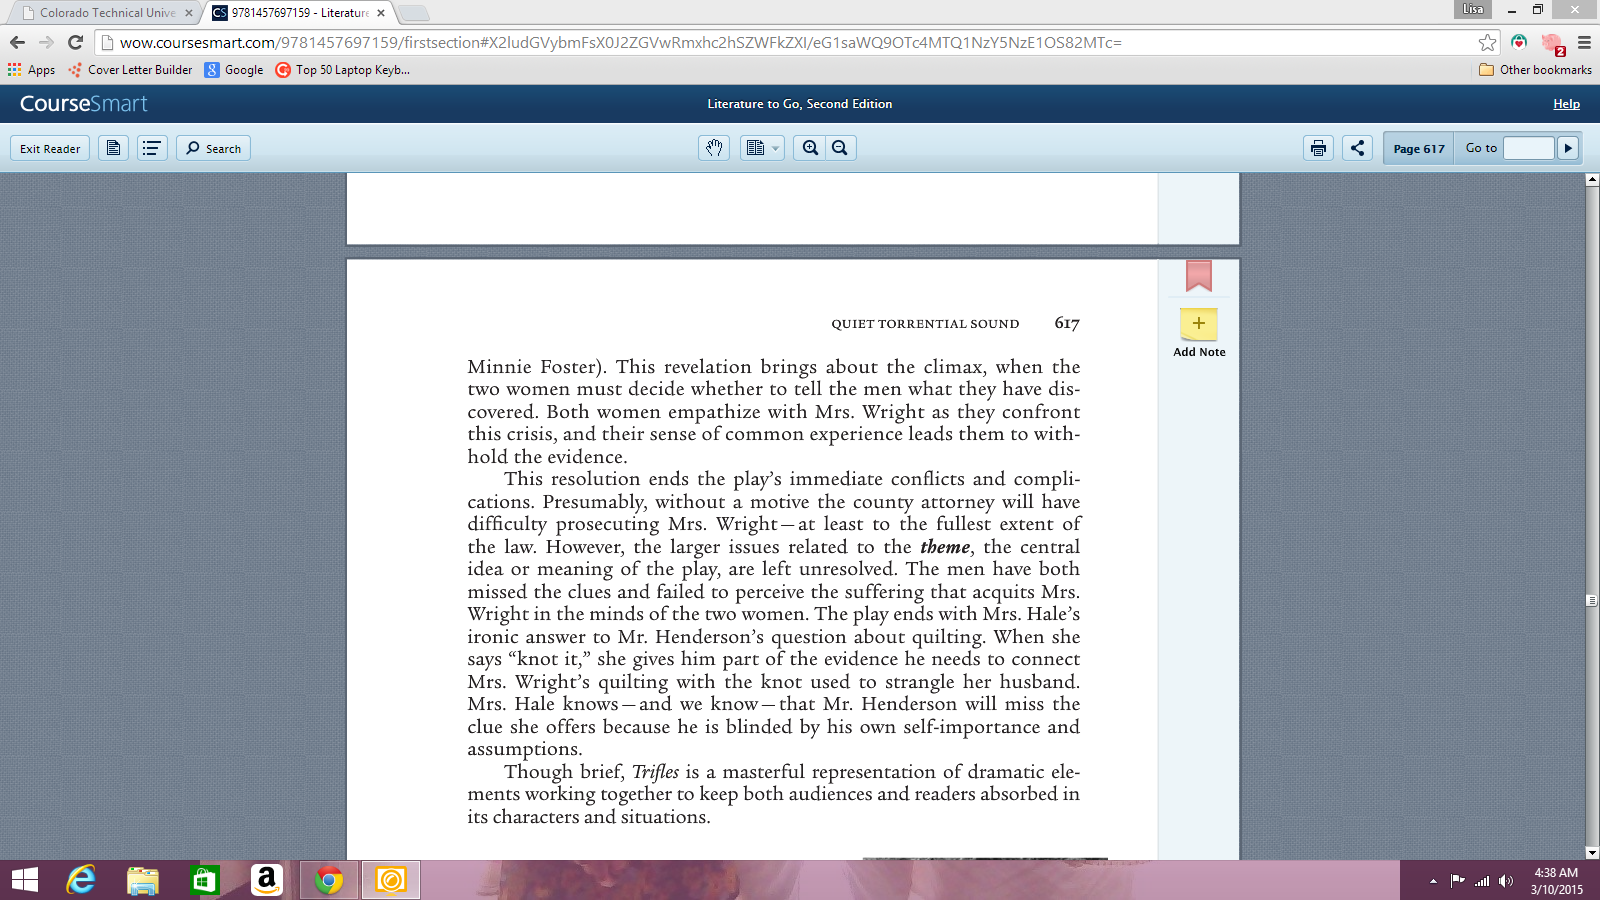Click the vertical scrollbar up arrow
The width and height of the screenshot is (1600, 900).
coord(1592,180)
